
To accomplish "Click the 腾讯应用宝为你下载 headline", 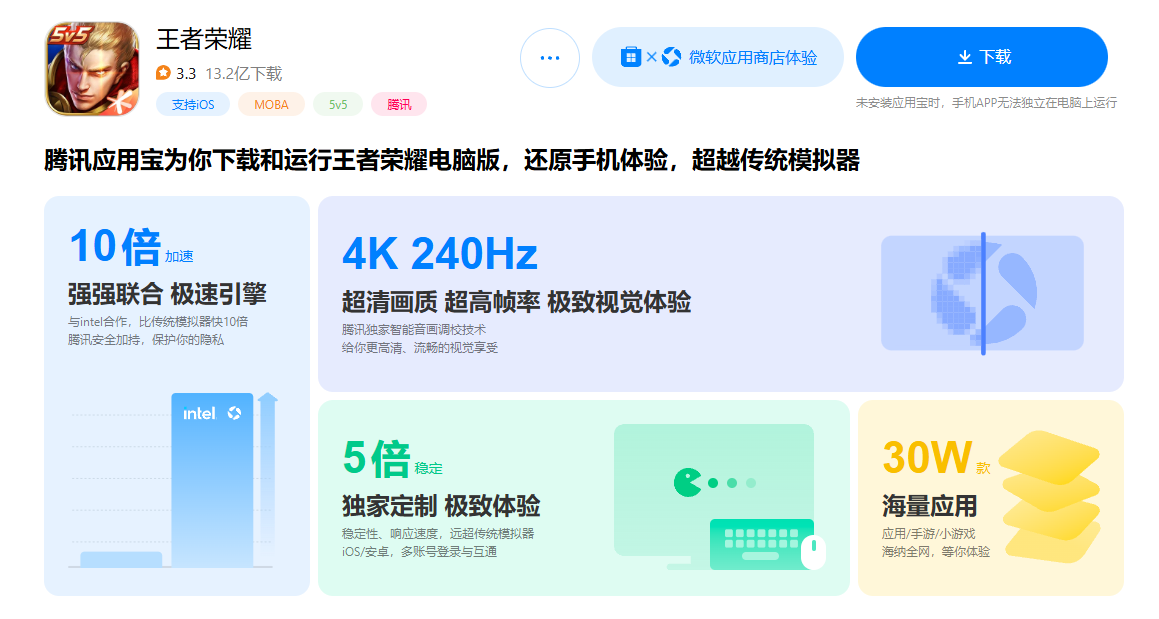I will pyautogui.click(x=452, y=160).
